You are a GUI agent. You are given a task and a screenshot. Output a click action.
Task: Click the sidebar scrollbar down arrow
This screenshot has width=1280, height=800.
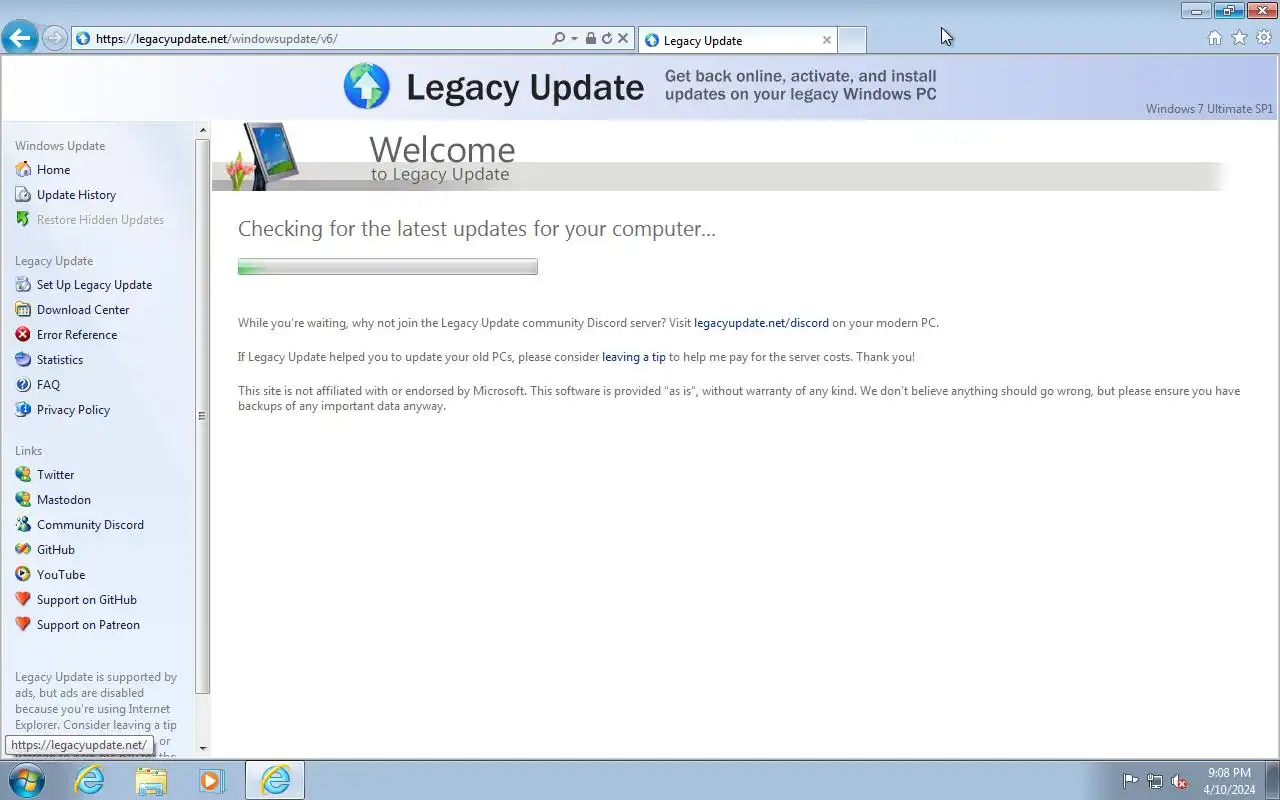(203, 748)
